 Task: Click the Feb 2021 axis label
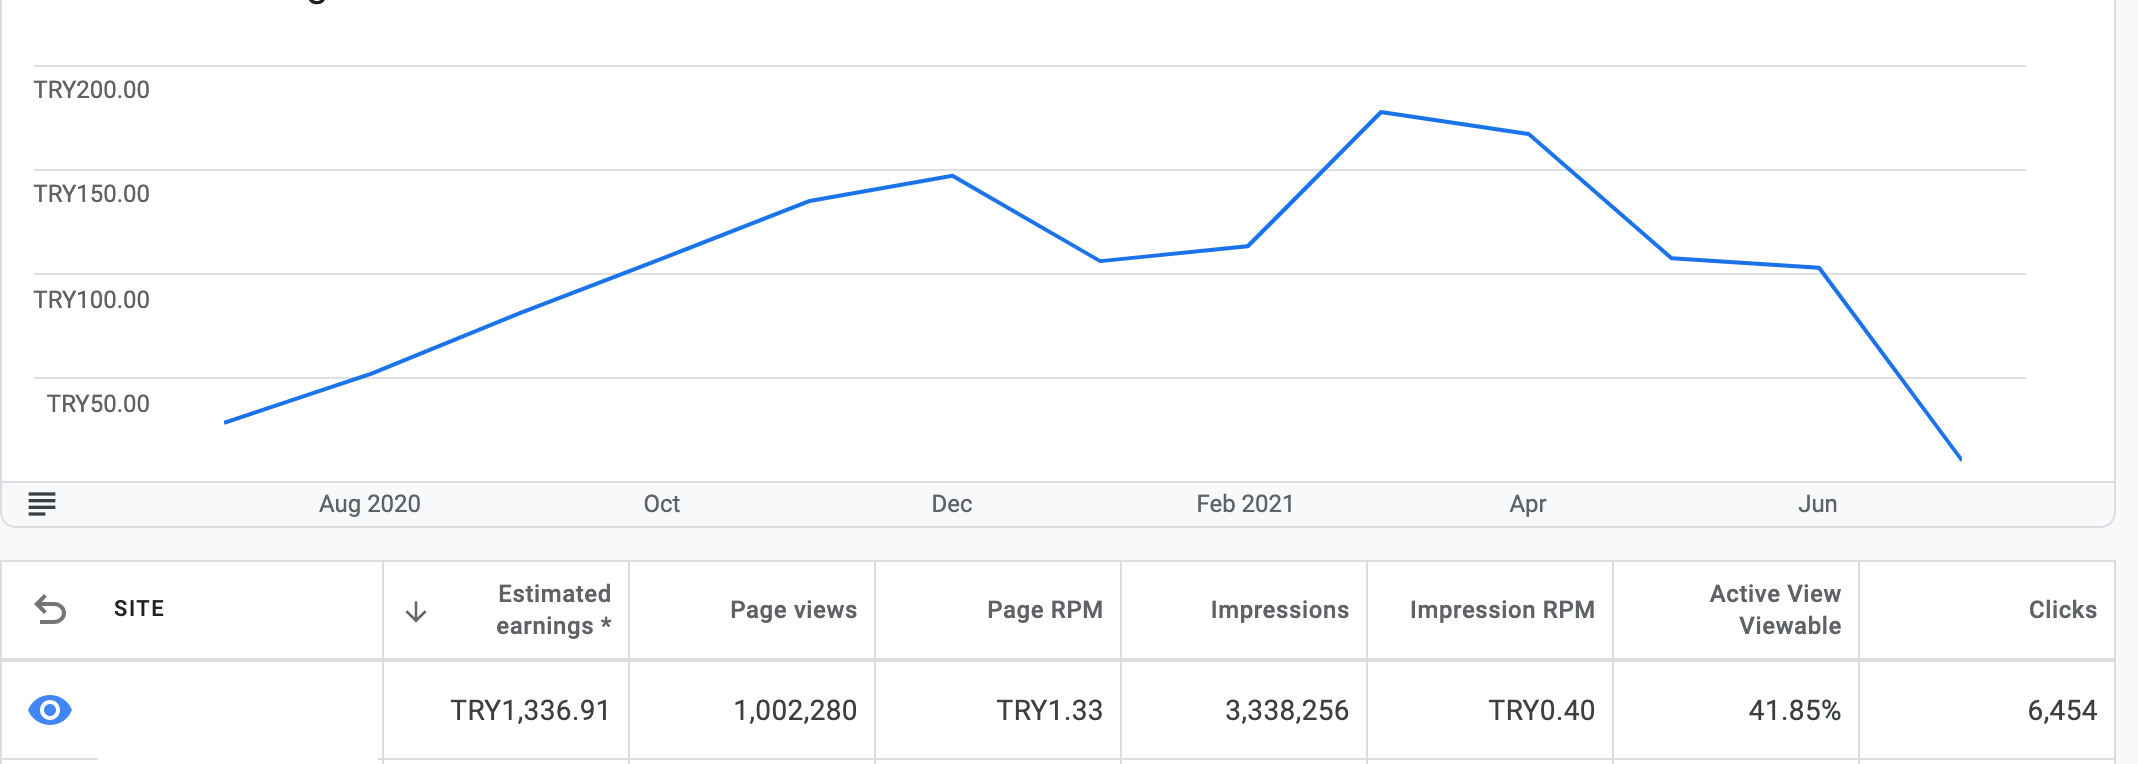[1245, 504]
